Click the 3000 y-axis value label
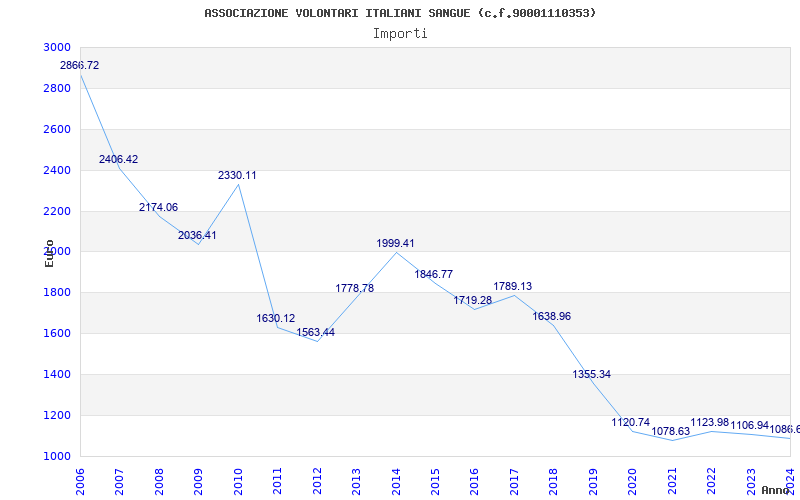The width and height of the screenshot is (800, 500). [57, 47]
